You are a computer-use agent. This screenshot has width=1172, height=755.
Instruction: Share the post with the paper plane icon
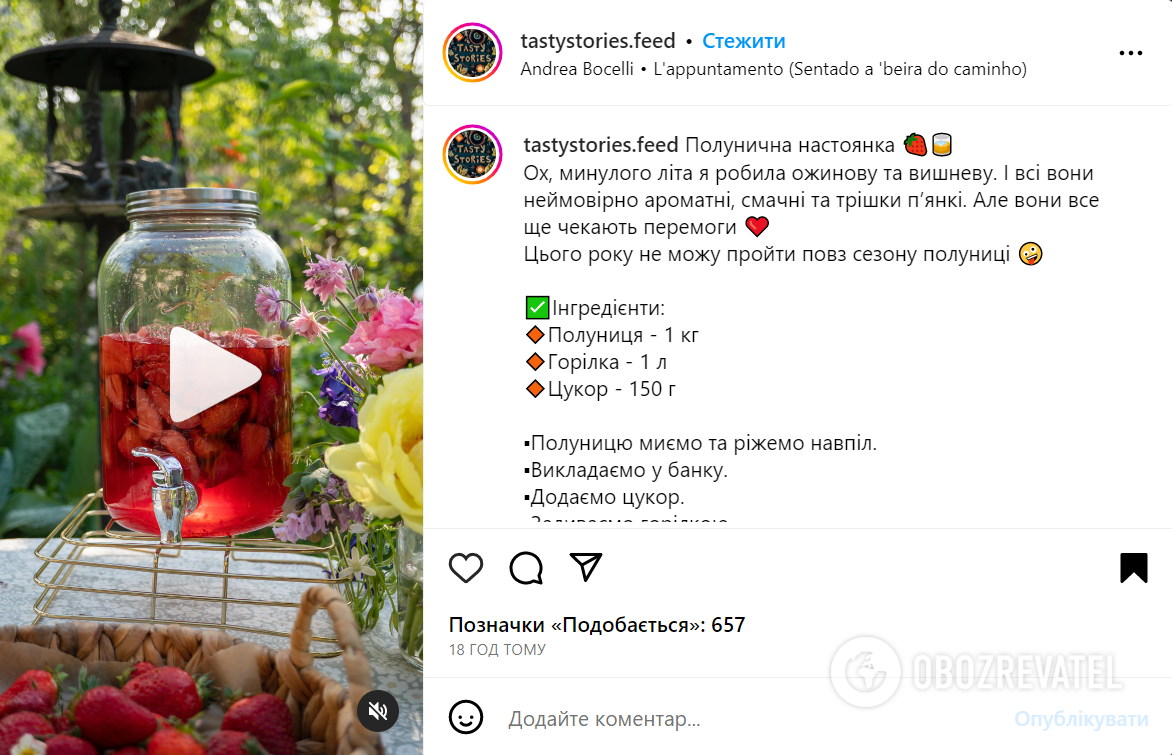tap(586, 567)
